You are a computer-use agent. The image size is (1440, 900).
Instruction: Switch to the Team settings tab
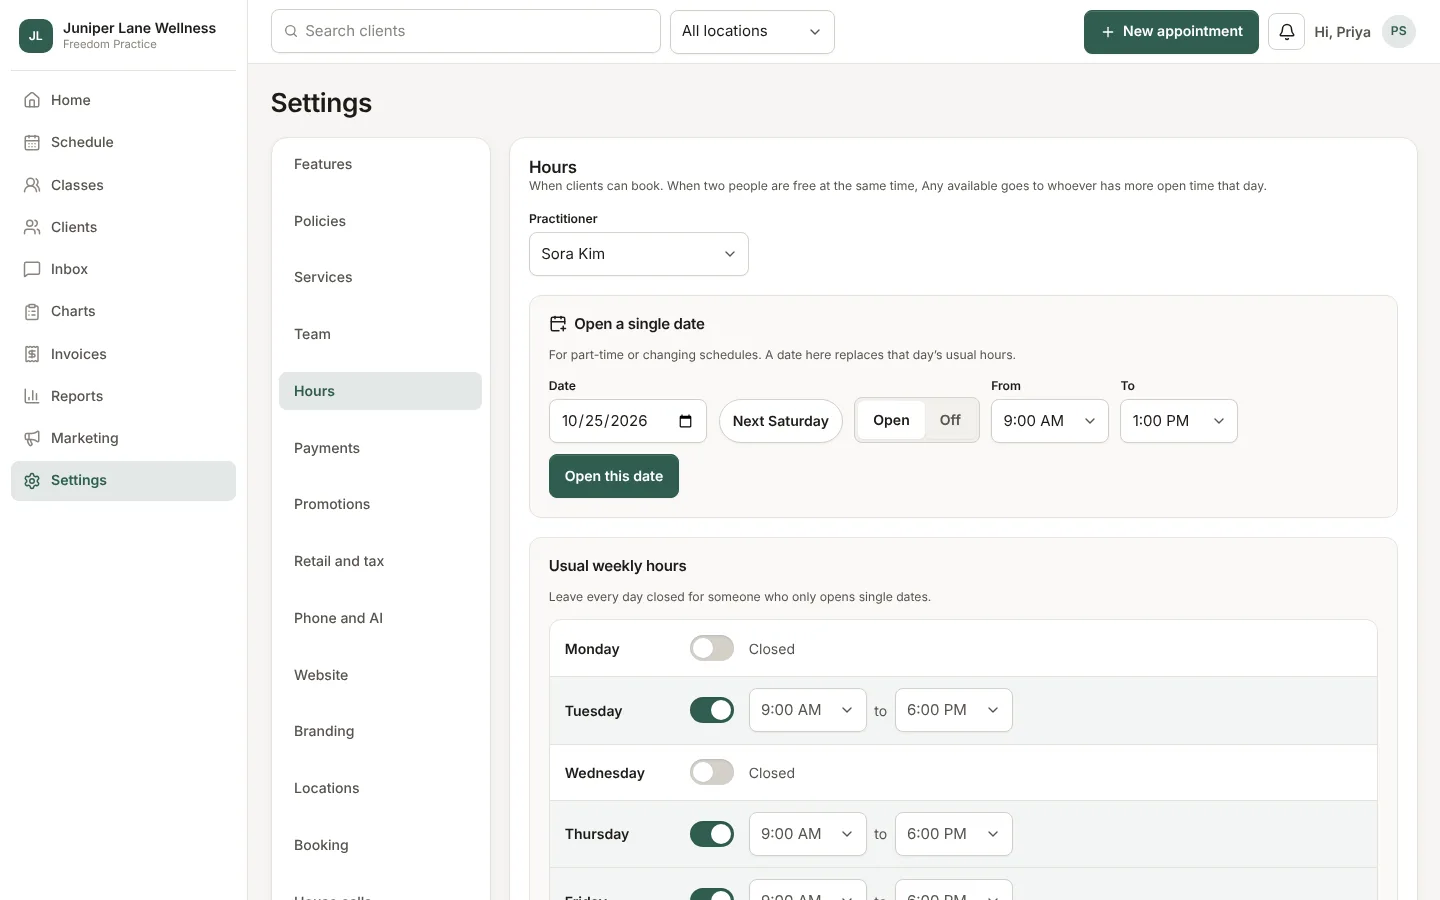pos(380,334)
